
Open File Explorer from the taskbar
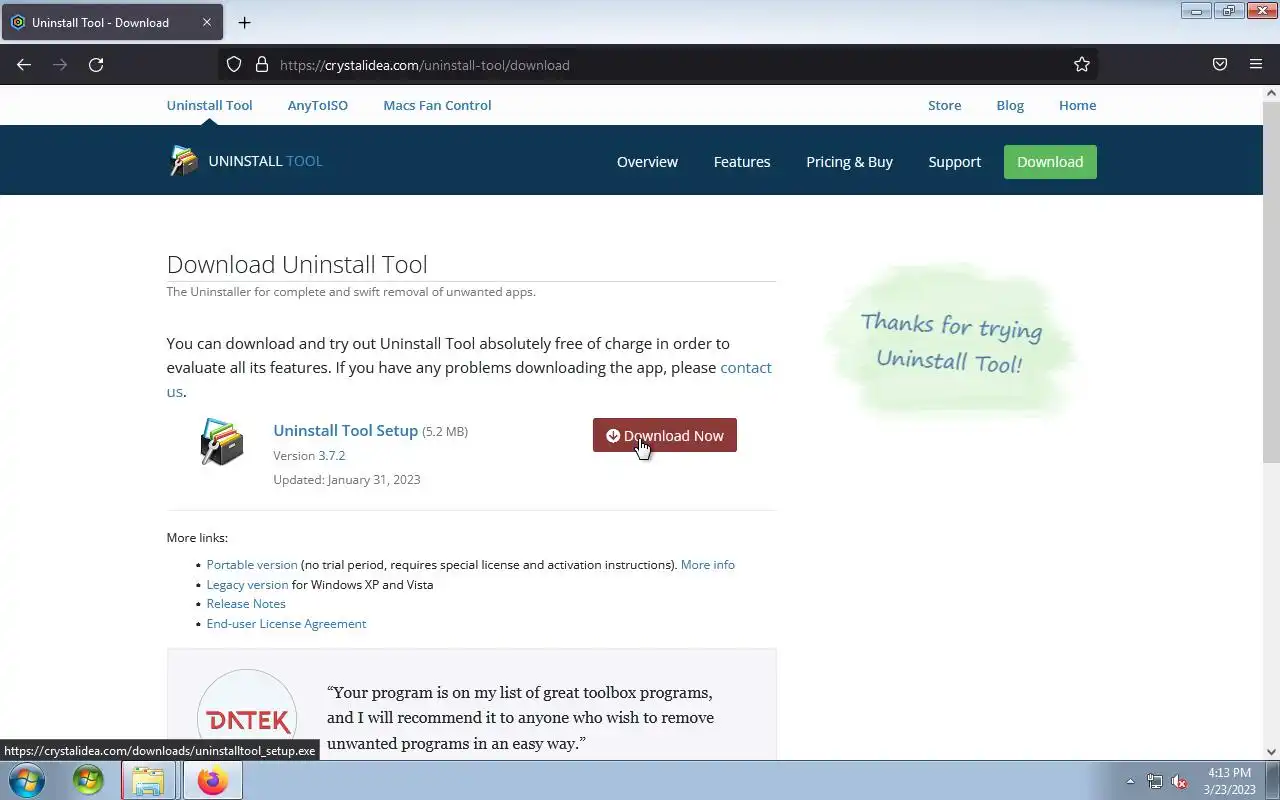[148, 780]
